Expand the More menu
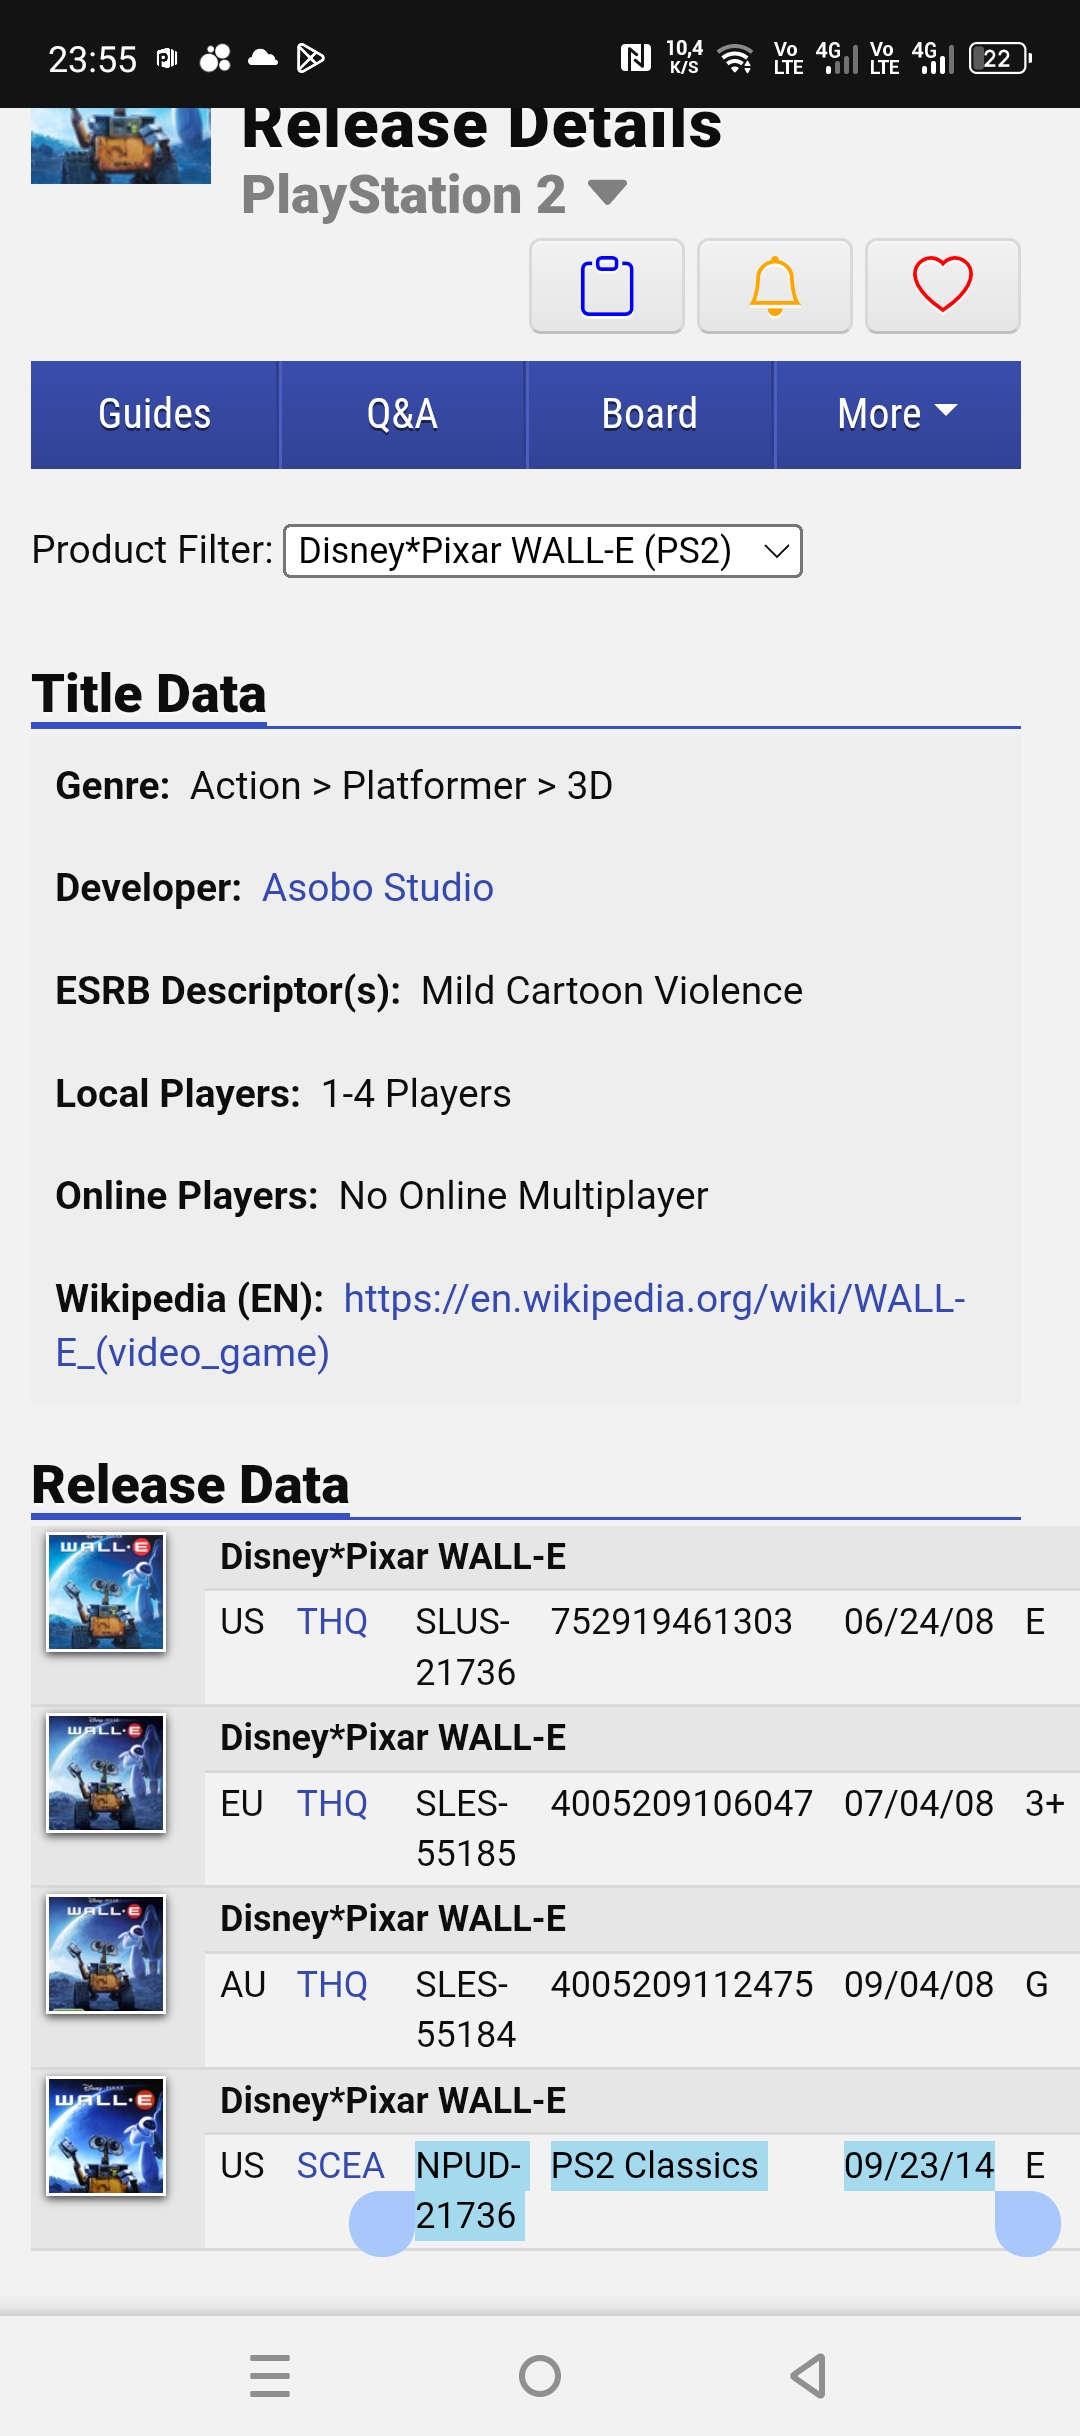This screenshot has height=2436, width=1080. 897,414
